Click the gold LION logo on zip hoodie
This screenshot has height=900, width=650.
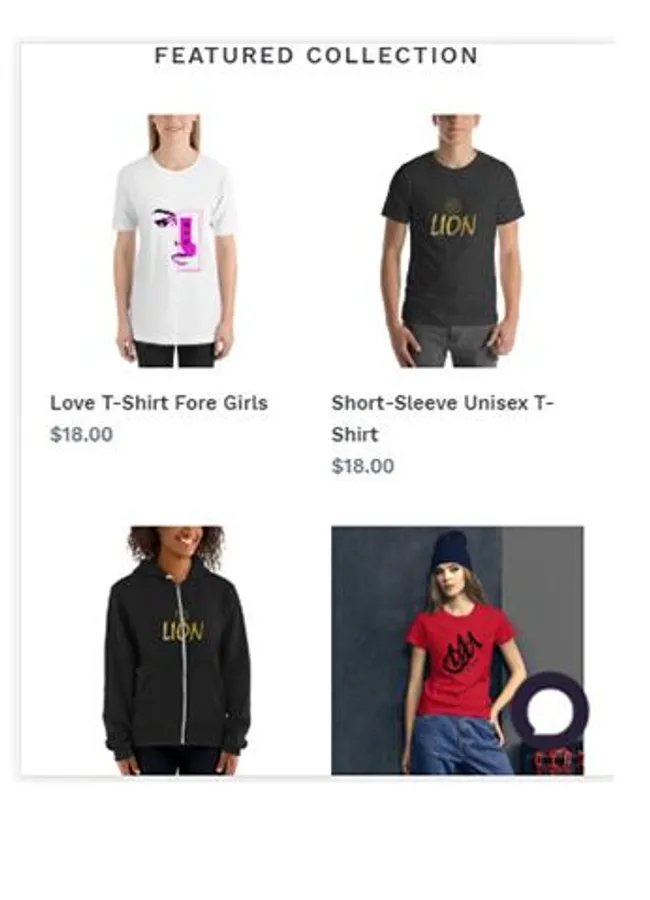tap(183, 629)
